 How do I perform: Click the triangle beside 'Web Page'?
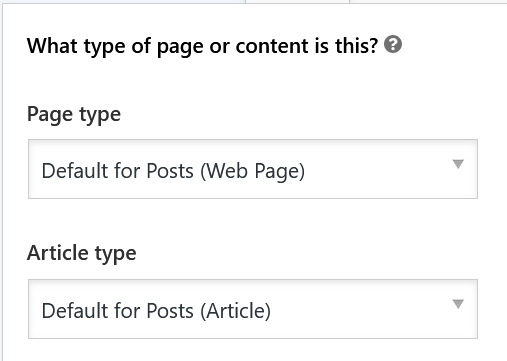click(458, 164)
